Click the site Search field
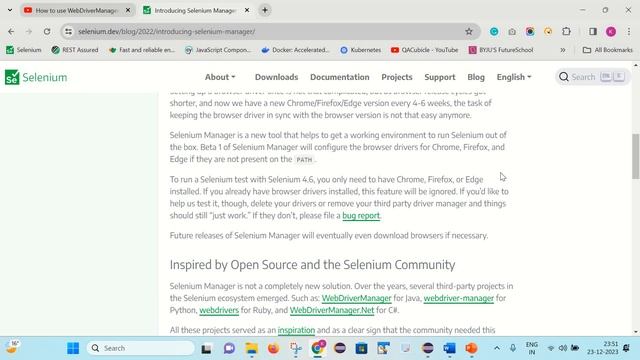Image resolution: width=640 pixels, height=360 pixels. click(592, 77)
